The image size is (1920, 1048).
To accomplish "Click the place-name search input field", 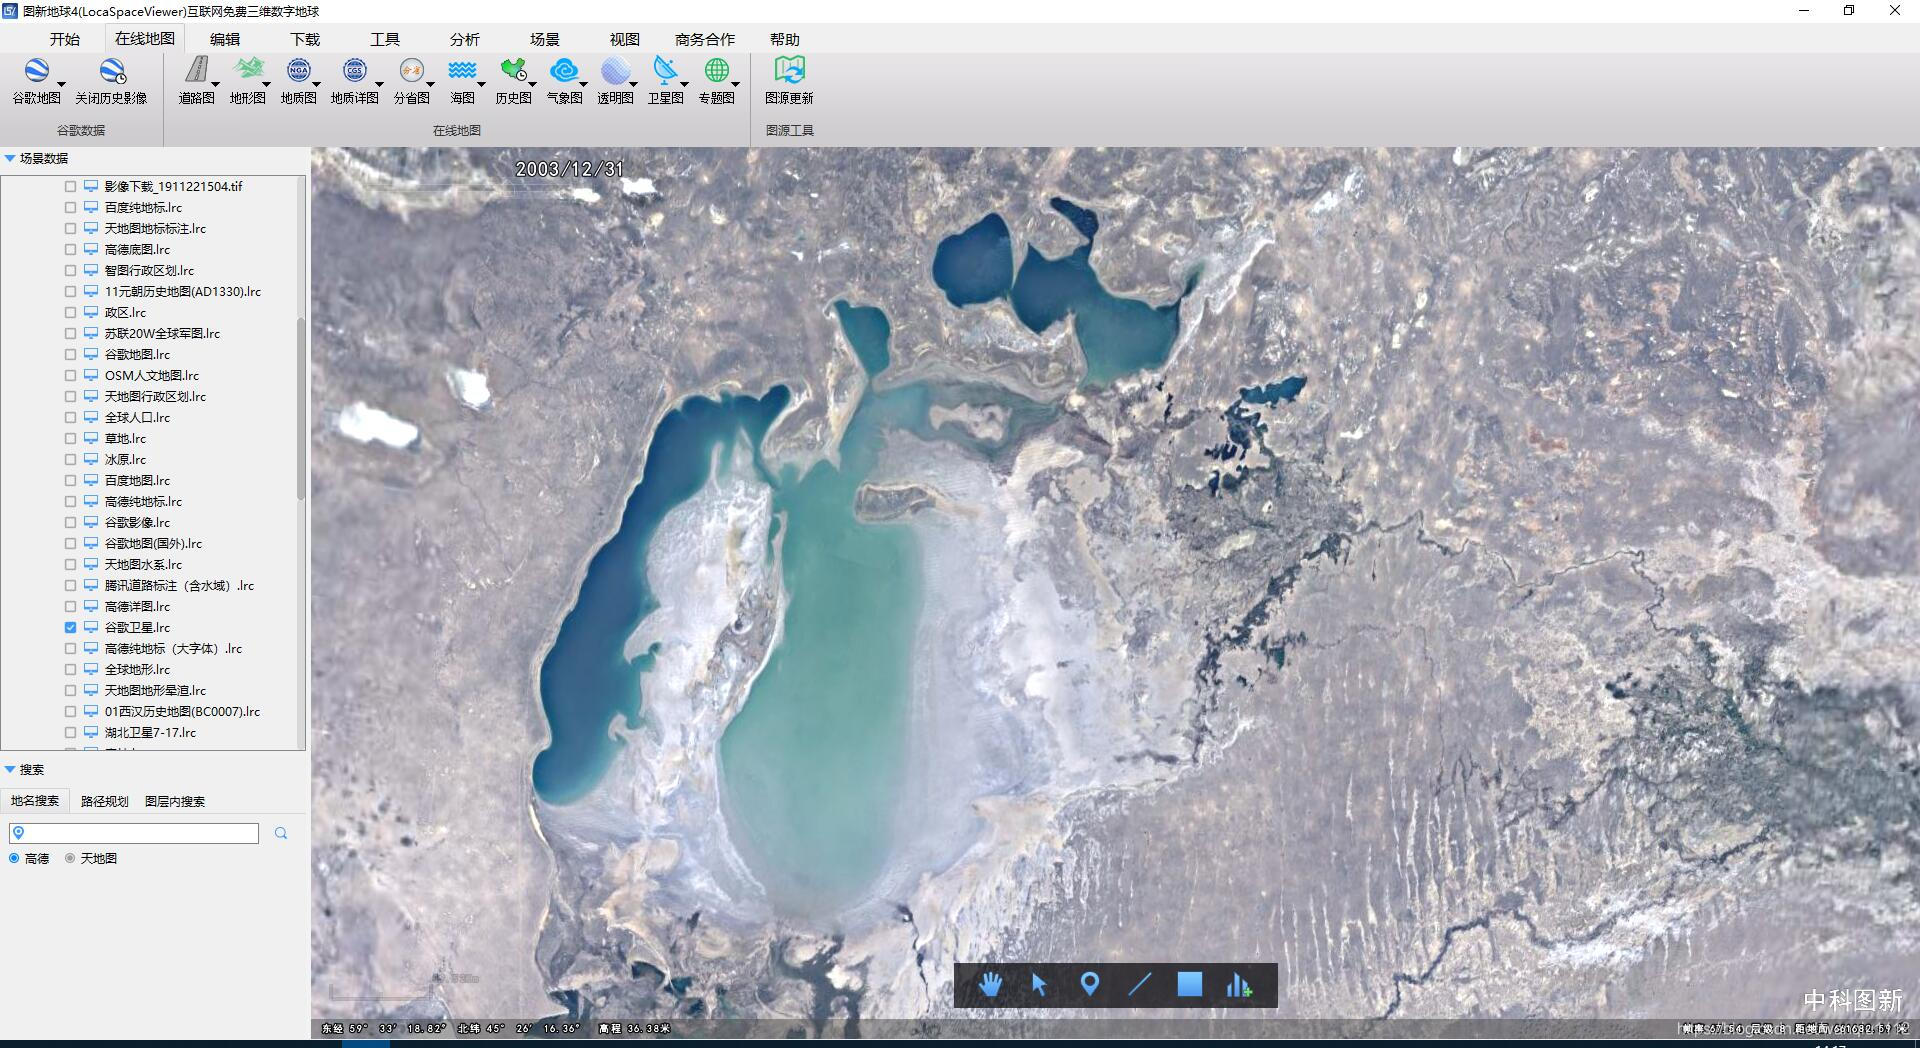I will pos(134,833).
